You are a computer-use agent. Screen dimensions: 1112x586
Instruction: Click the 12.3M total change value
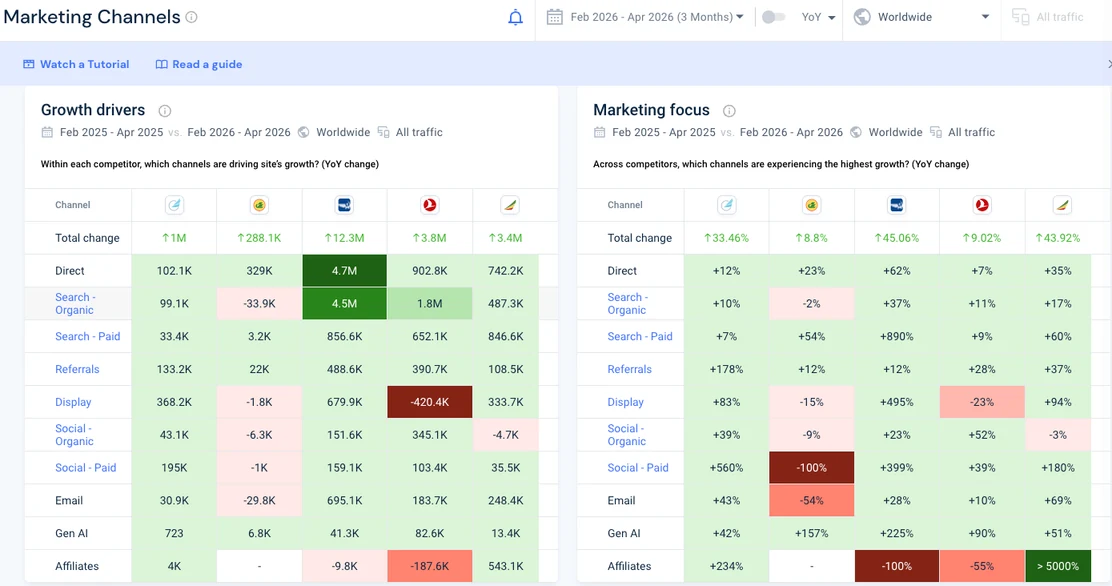[x=345, y=238]
